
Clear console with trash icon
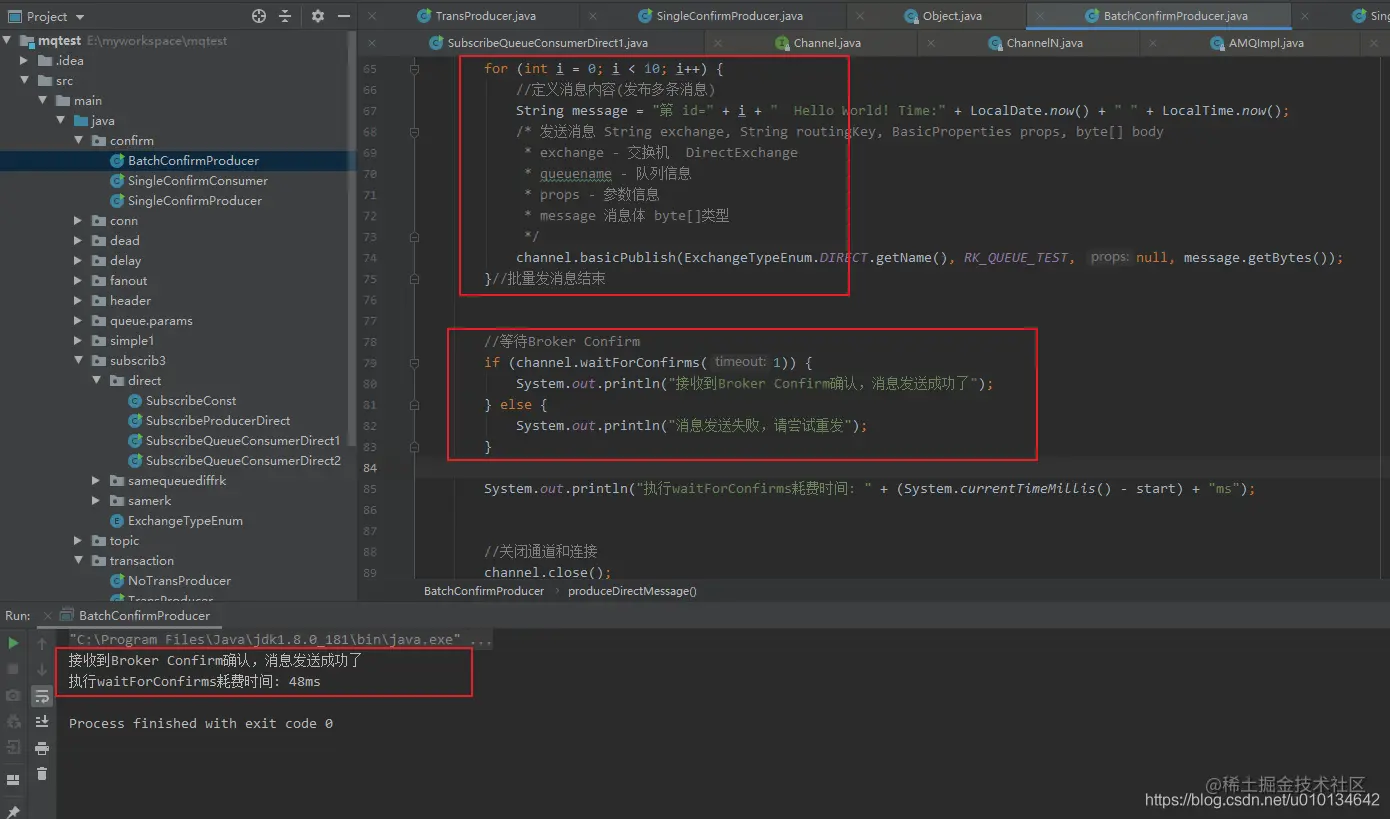coord(42,773)
